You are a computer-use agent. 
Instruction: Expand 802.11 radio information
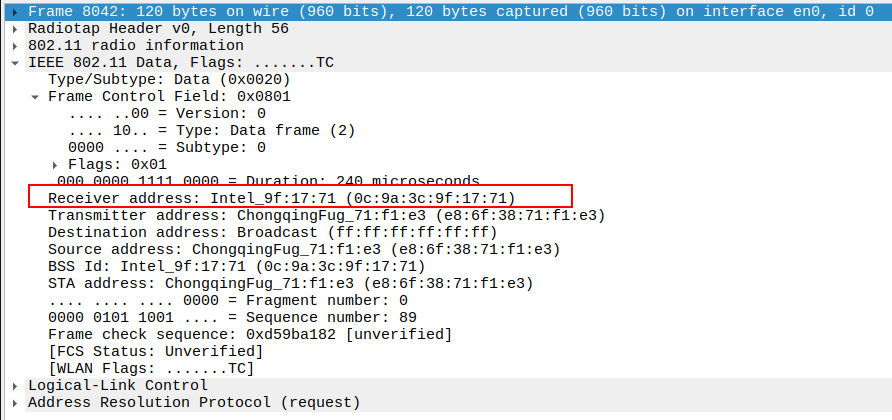click(15, 45)
